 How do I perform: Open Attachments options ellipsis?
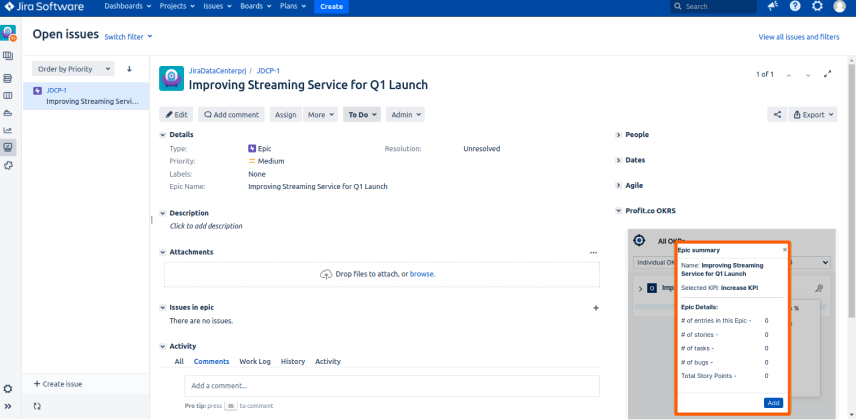click(593, 252)
